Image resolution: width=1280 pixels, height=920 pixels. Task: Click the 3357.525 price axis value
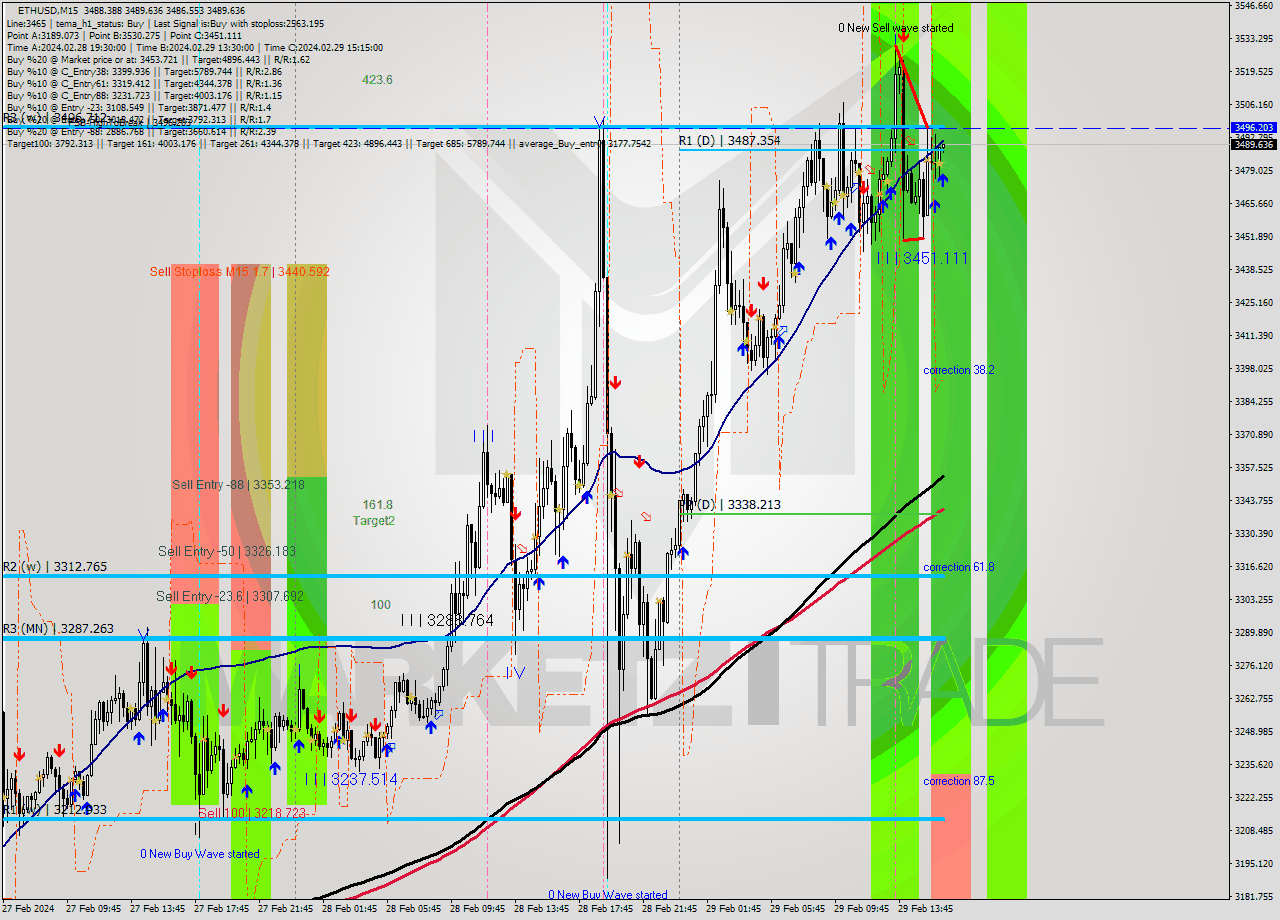(x=1254, y=468)
